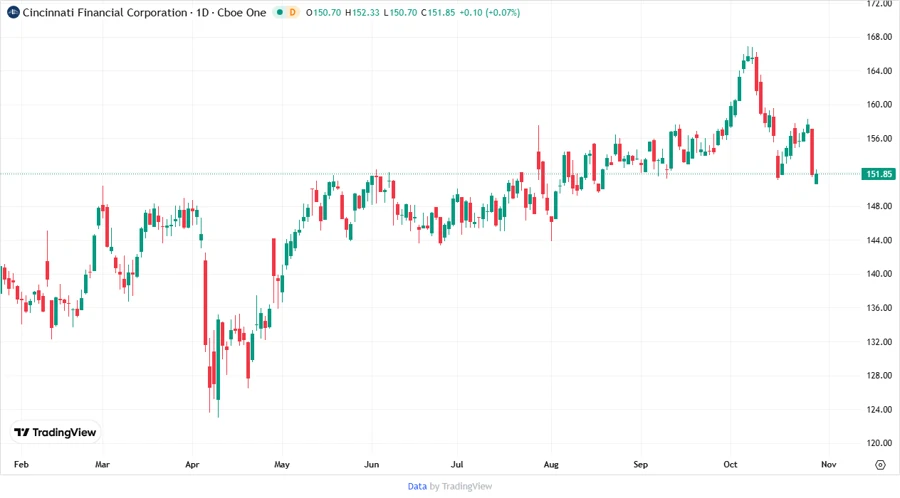The height and width of the screenshot is (498, 900).
Task: Click the Jun label on time axis
Action: coord(371,464)
